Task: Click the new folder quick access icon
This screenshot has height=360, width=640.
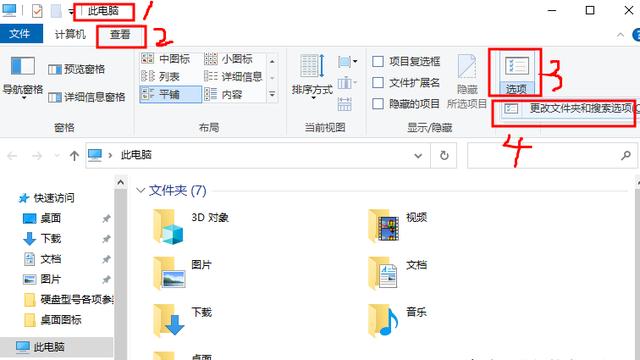Action: tap(56, 11)
